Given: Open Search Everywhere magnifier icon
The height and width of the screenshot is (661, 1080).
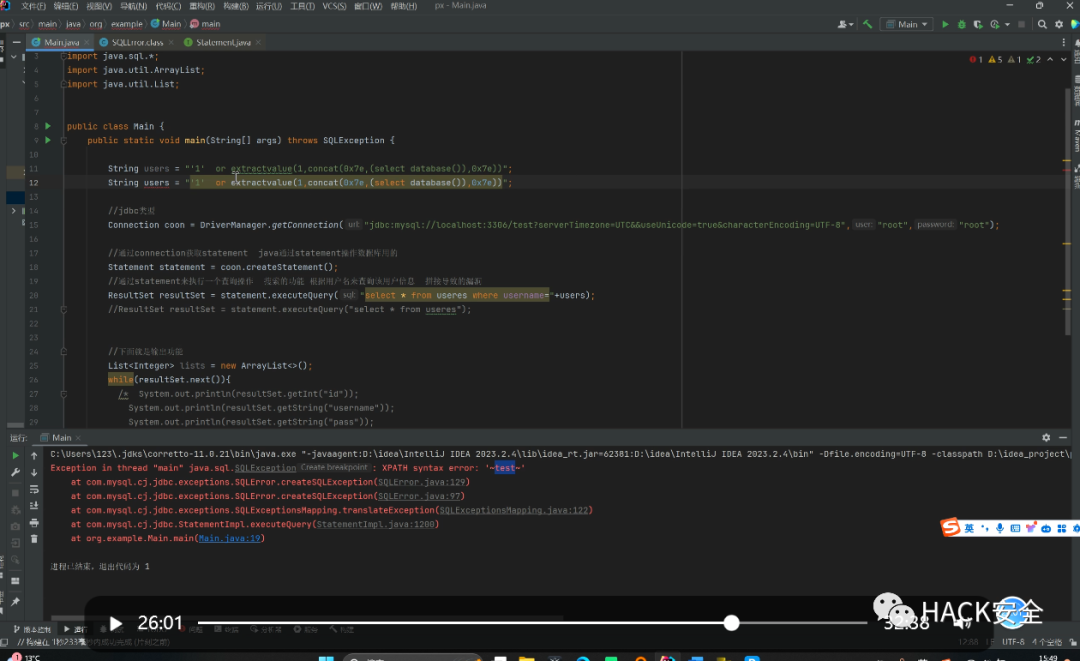Looking at the screenshot, I should [1042, 24].
